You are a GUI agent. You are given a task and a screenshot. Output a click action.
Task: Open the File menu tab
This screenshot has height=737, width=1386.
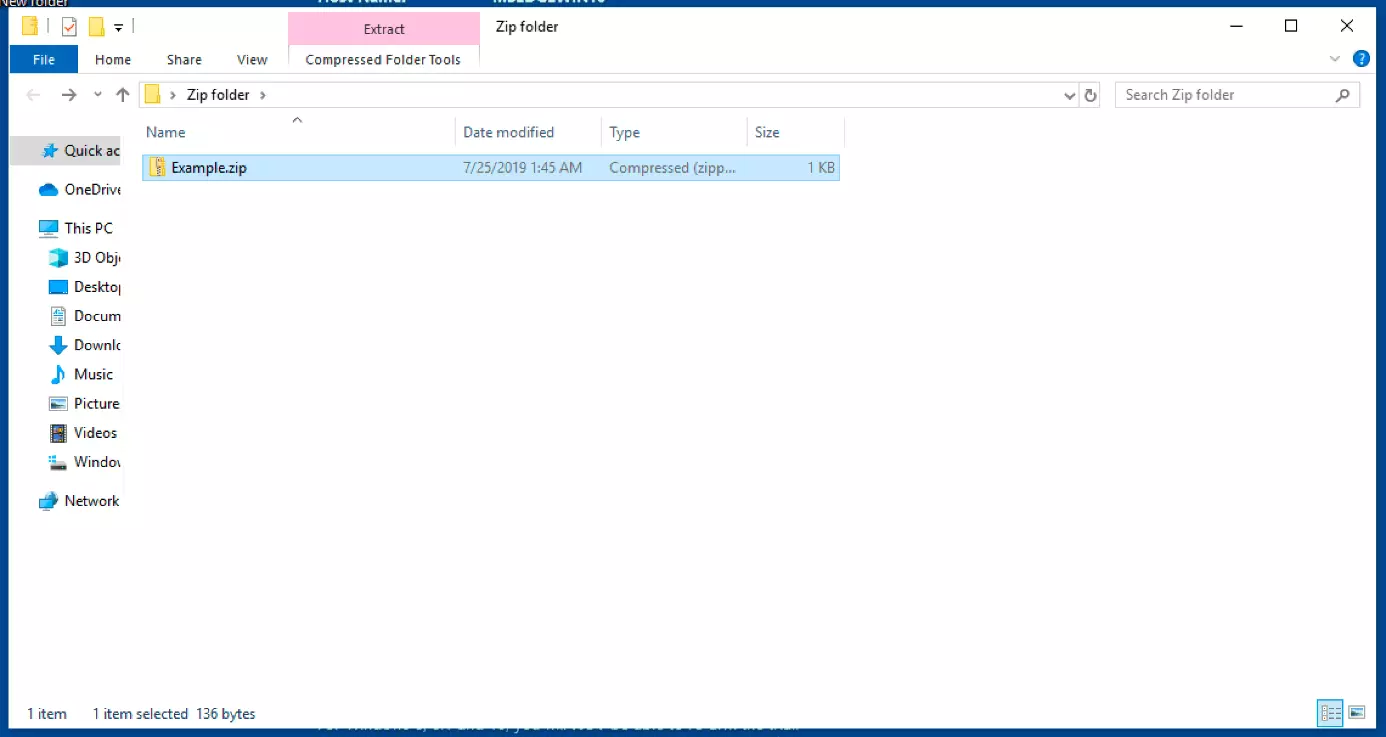[44, 59]
